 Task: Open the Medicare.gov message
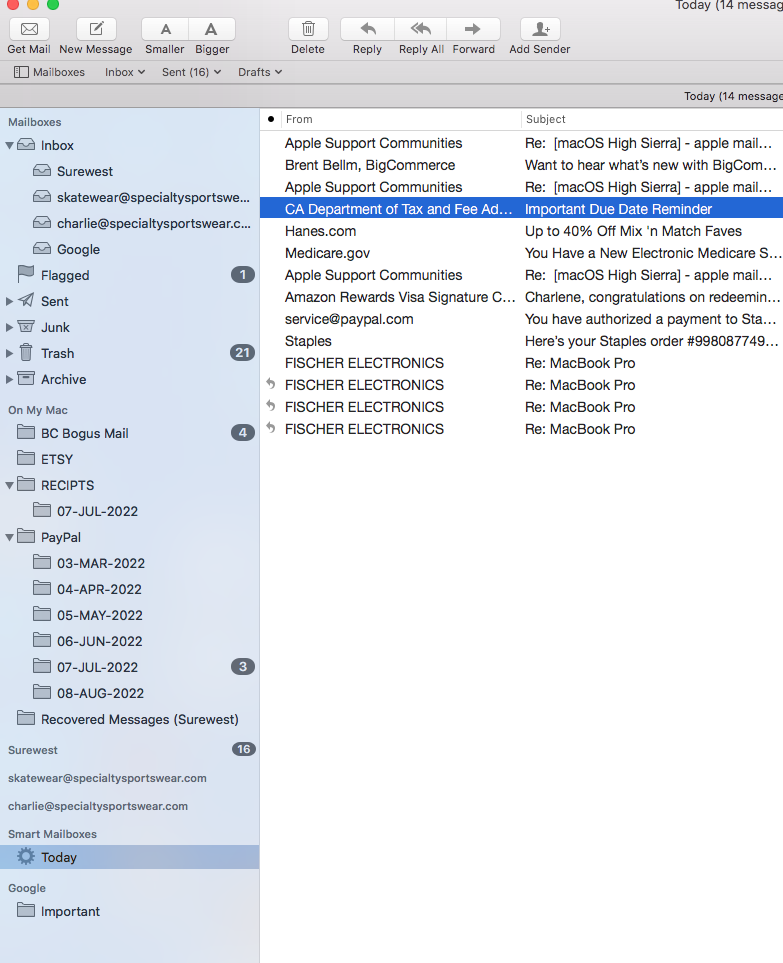coord(521,254)
